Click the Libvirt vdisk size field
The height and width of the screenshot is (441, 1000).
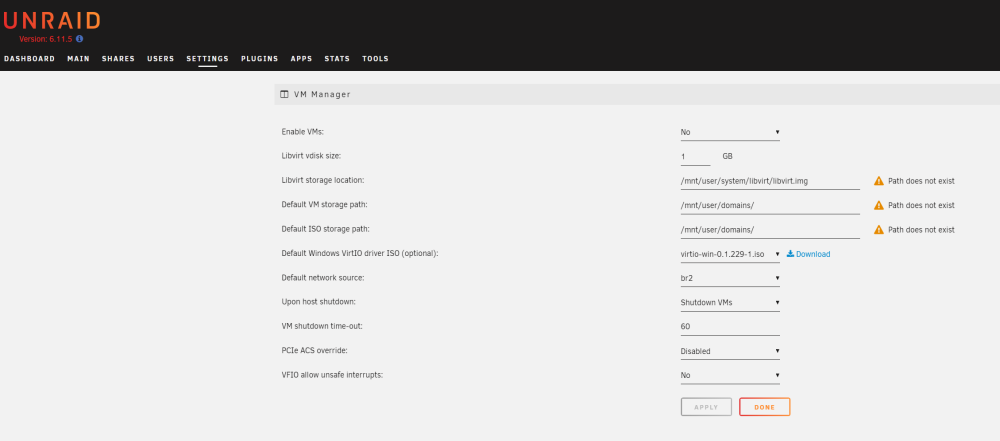tap(695, 156)
